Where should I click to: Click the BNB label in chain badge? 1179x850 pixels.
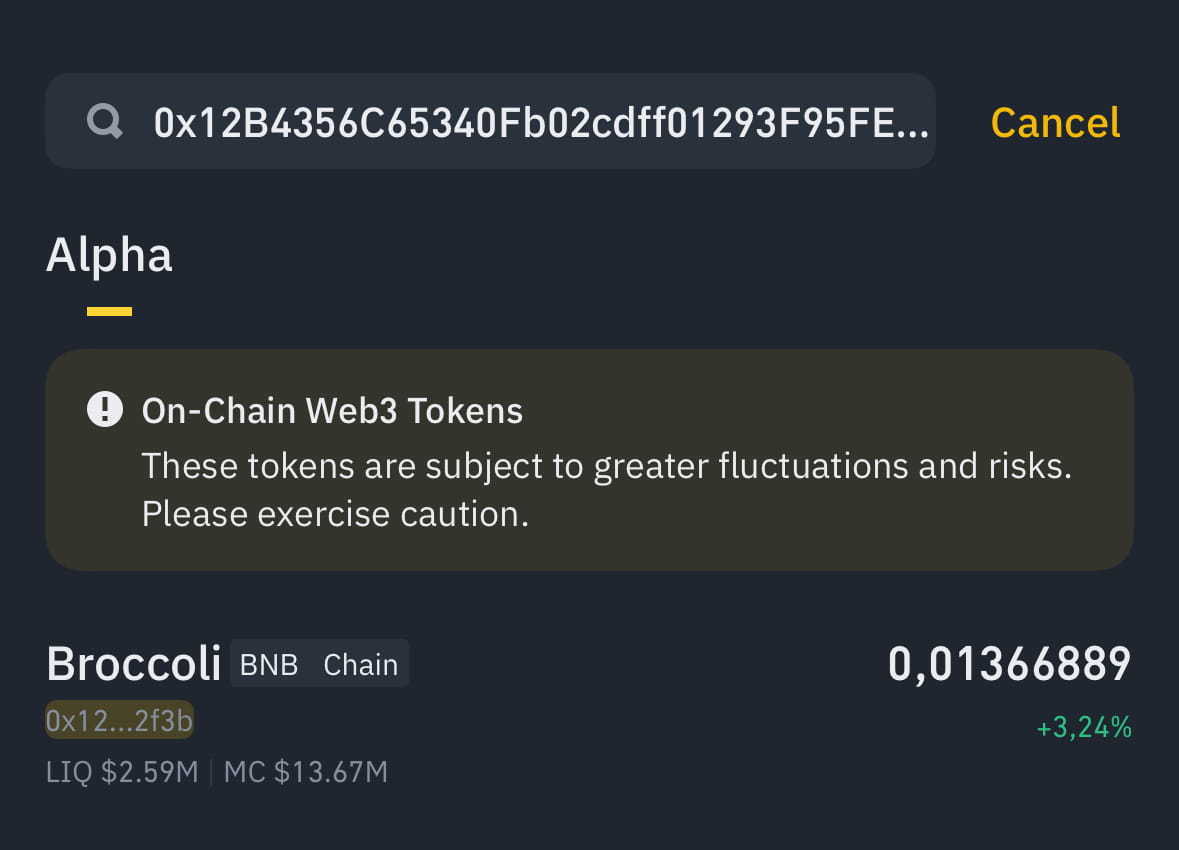[x=269, y=665]
